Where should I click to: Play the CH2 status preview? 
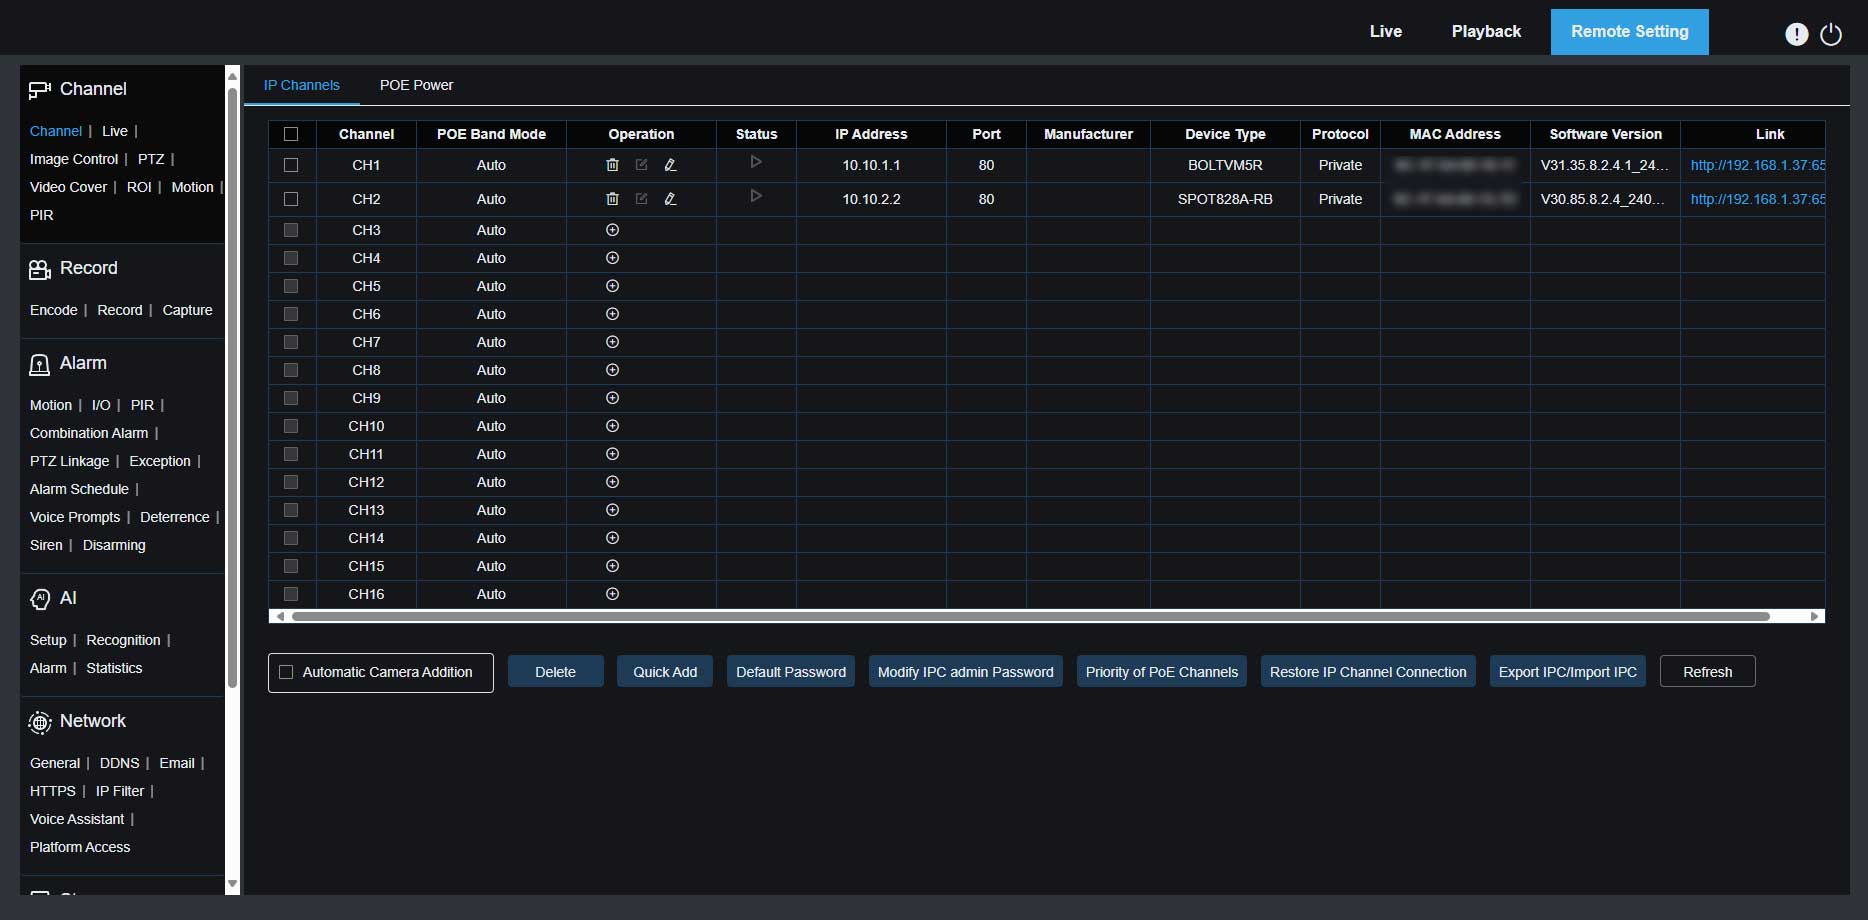point(756,196)
